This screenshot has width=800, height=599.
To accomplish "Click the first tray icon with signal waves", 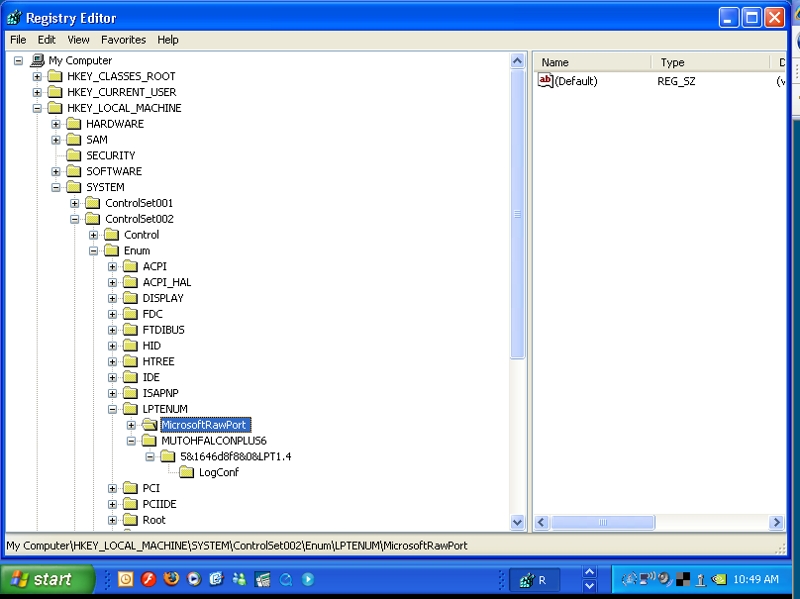I will (x=630, y=579).
